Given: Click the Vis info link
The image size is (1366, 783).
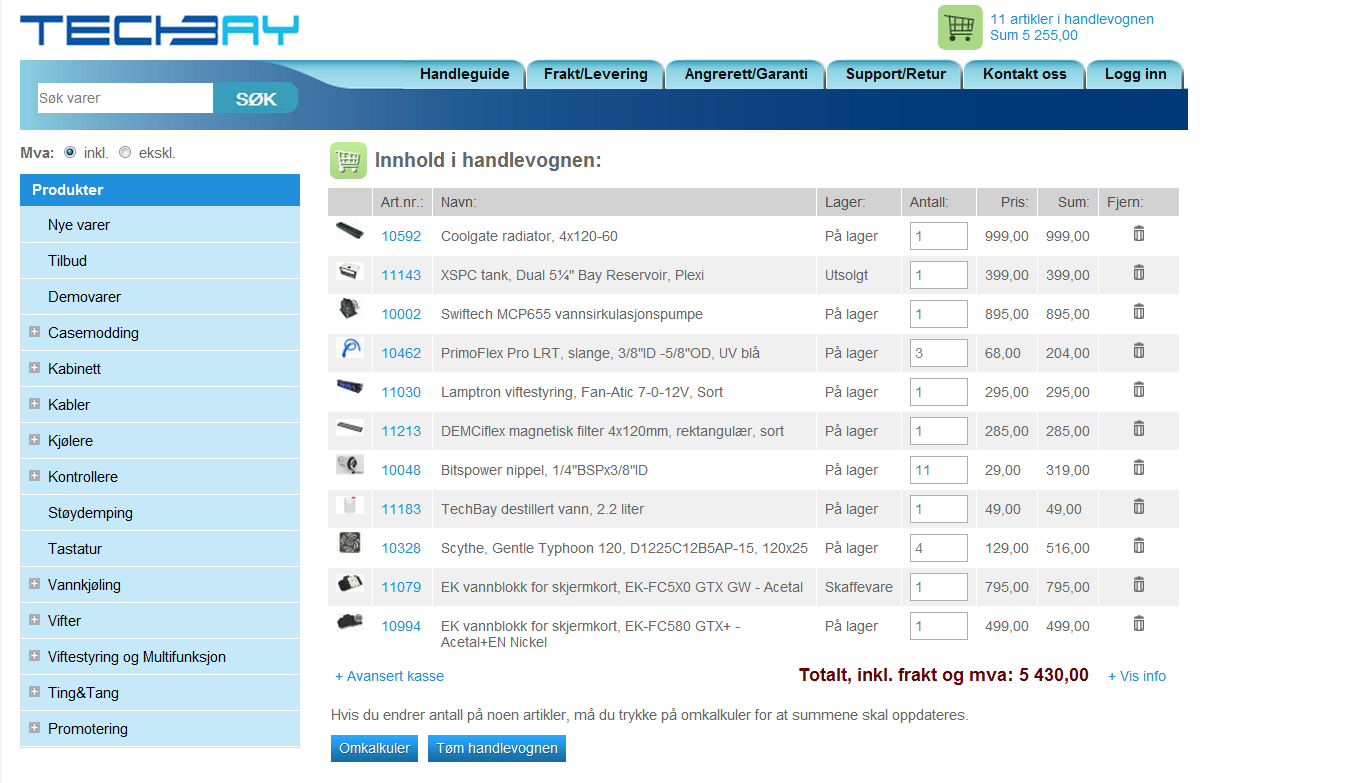Looking at the screenshot, I should (x=1137, y=676).
